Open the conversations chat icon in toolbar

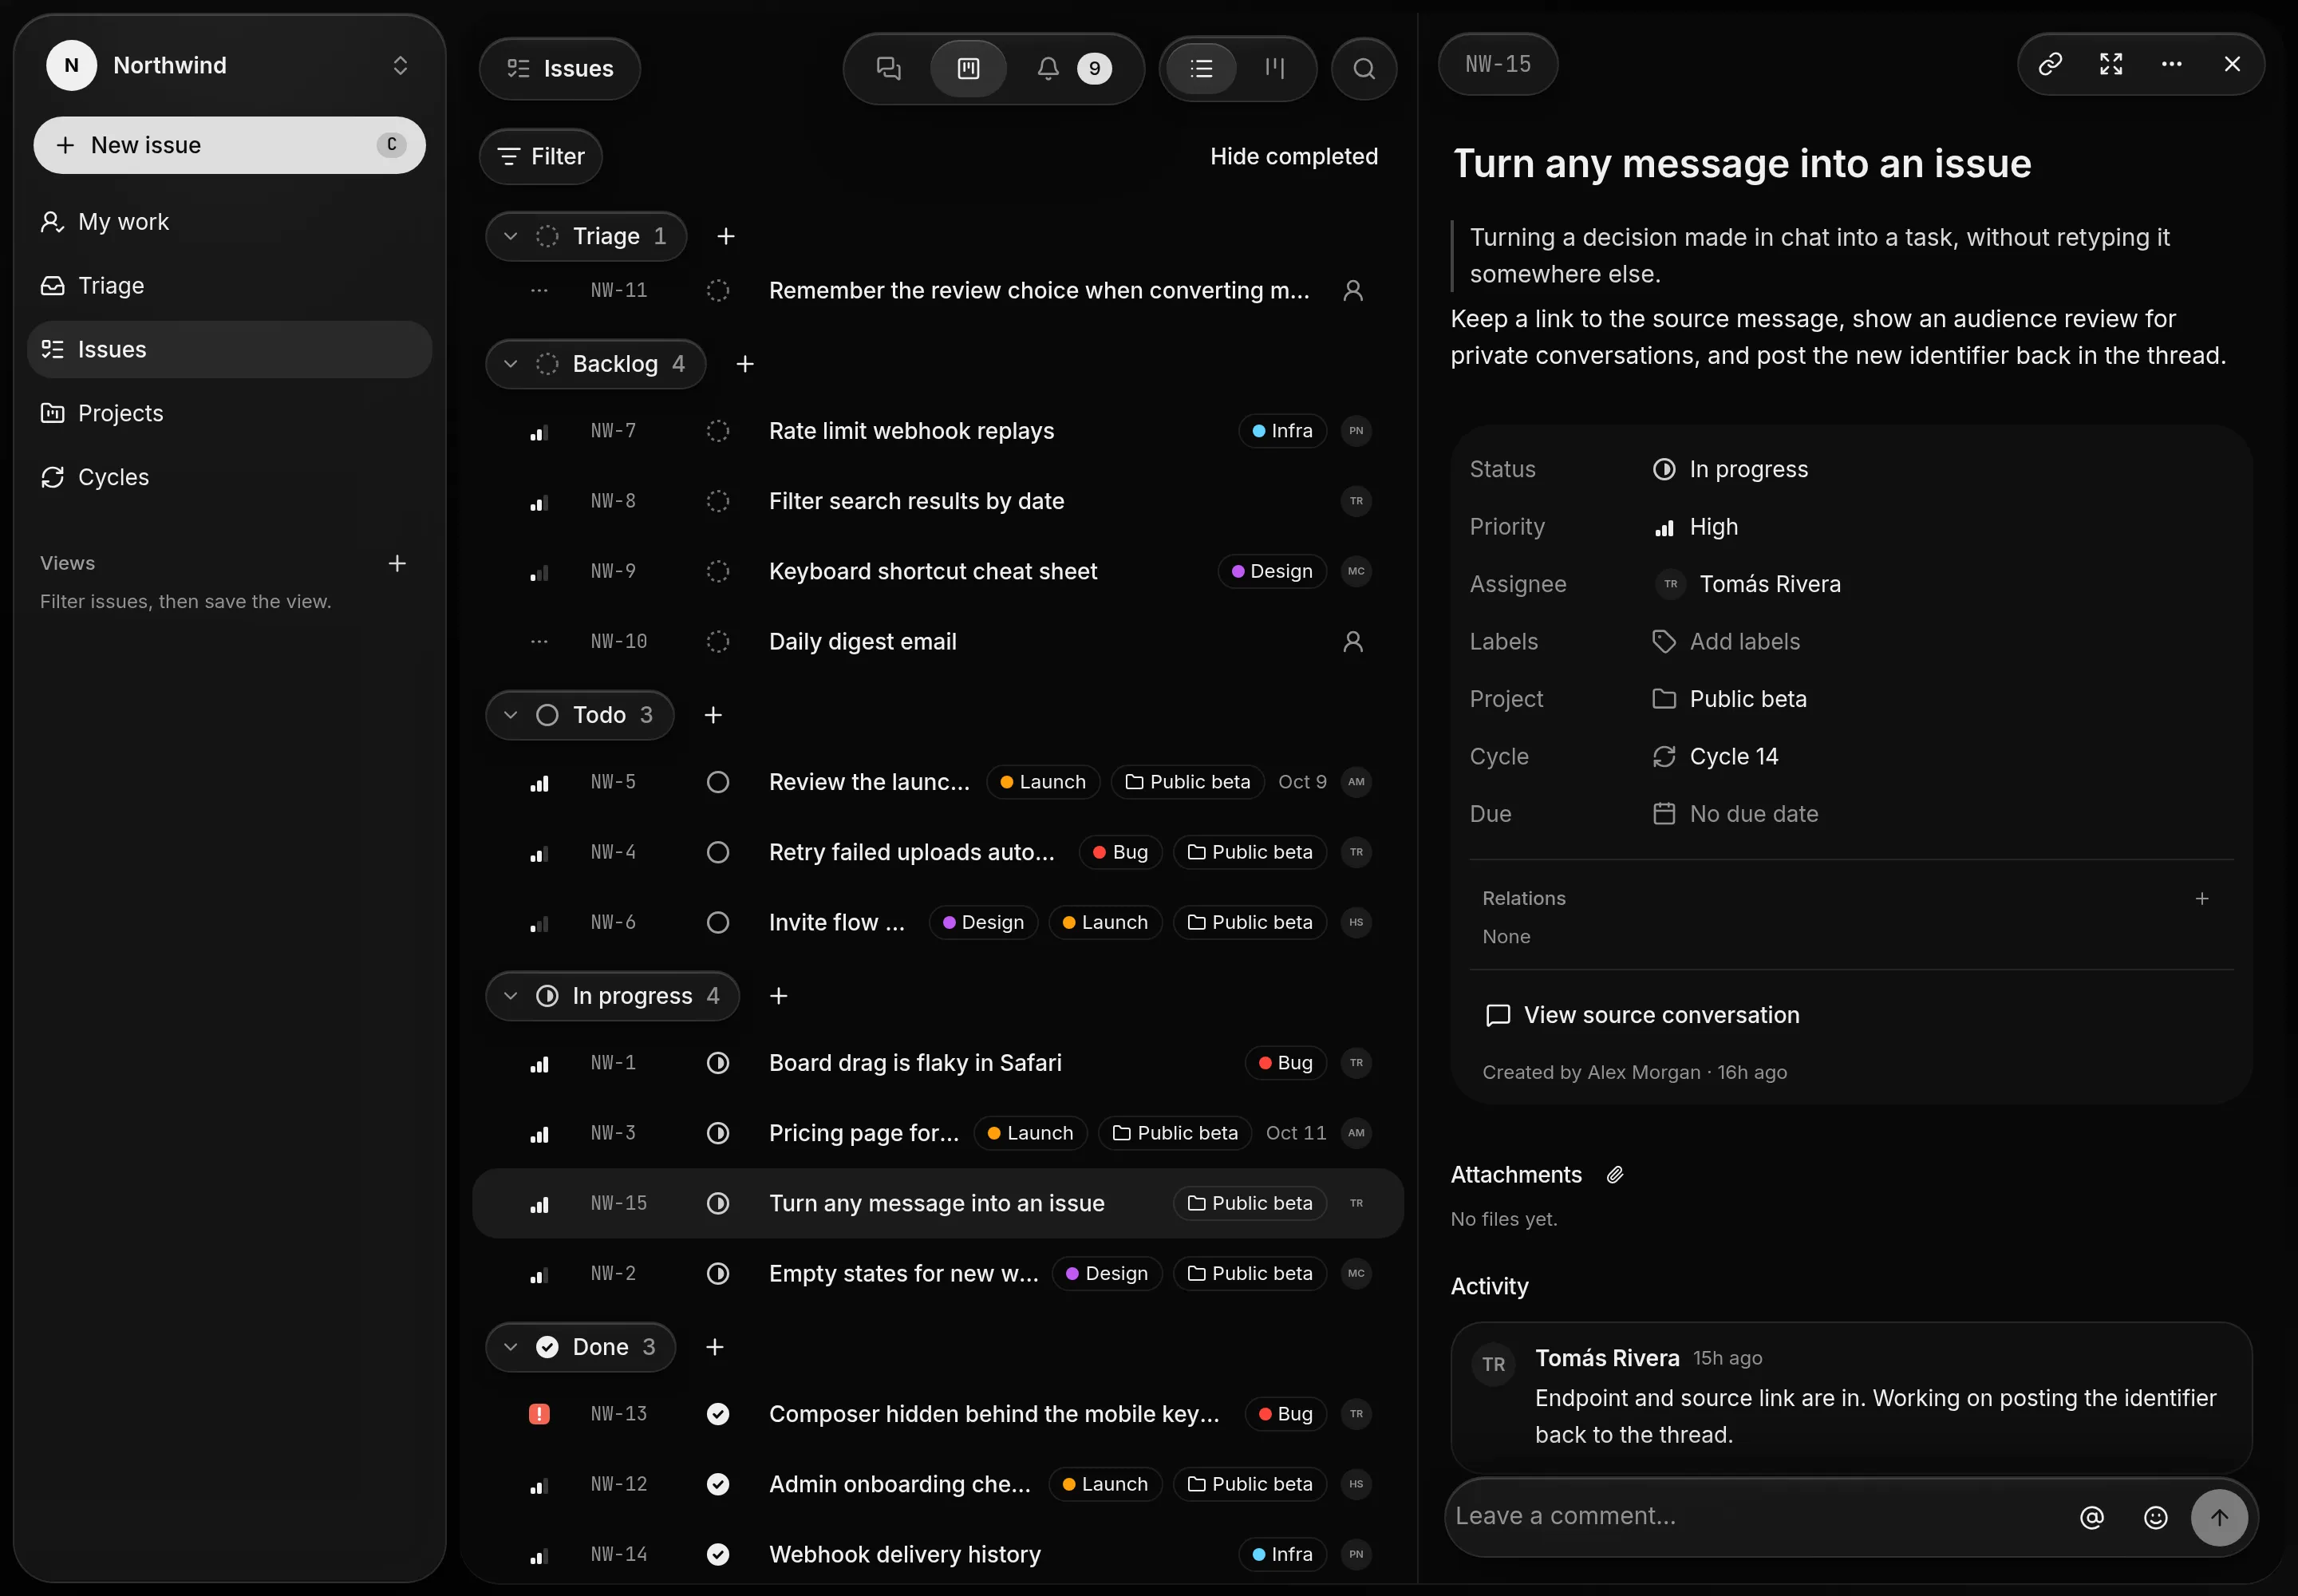pyautogui.click(x=888, y=68)
